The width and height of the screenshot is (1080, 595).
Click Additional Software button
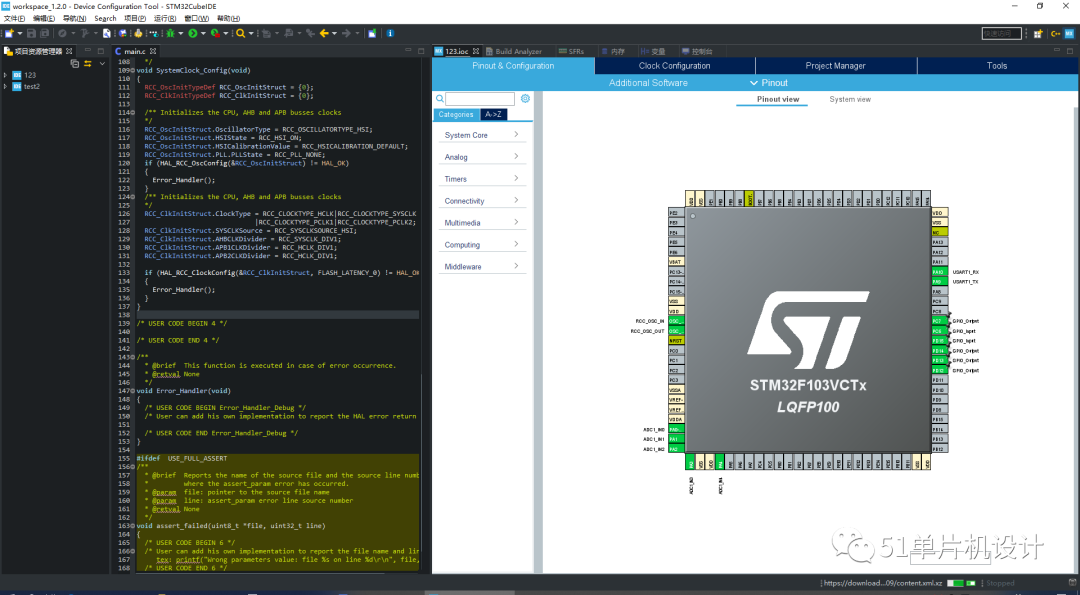pyautogui.click(x=648, y=83)
